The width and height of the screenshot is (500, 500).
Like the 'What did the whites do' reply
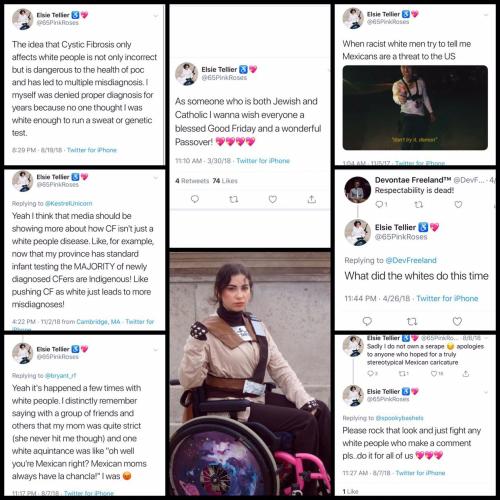(457, 321)
